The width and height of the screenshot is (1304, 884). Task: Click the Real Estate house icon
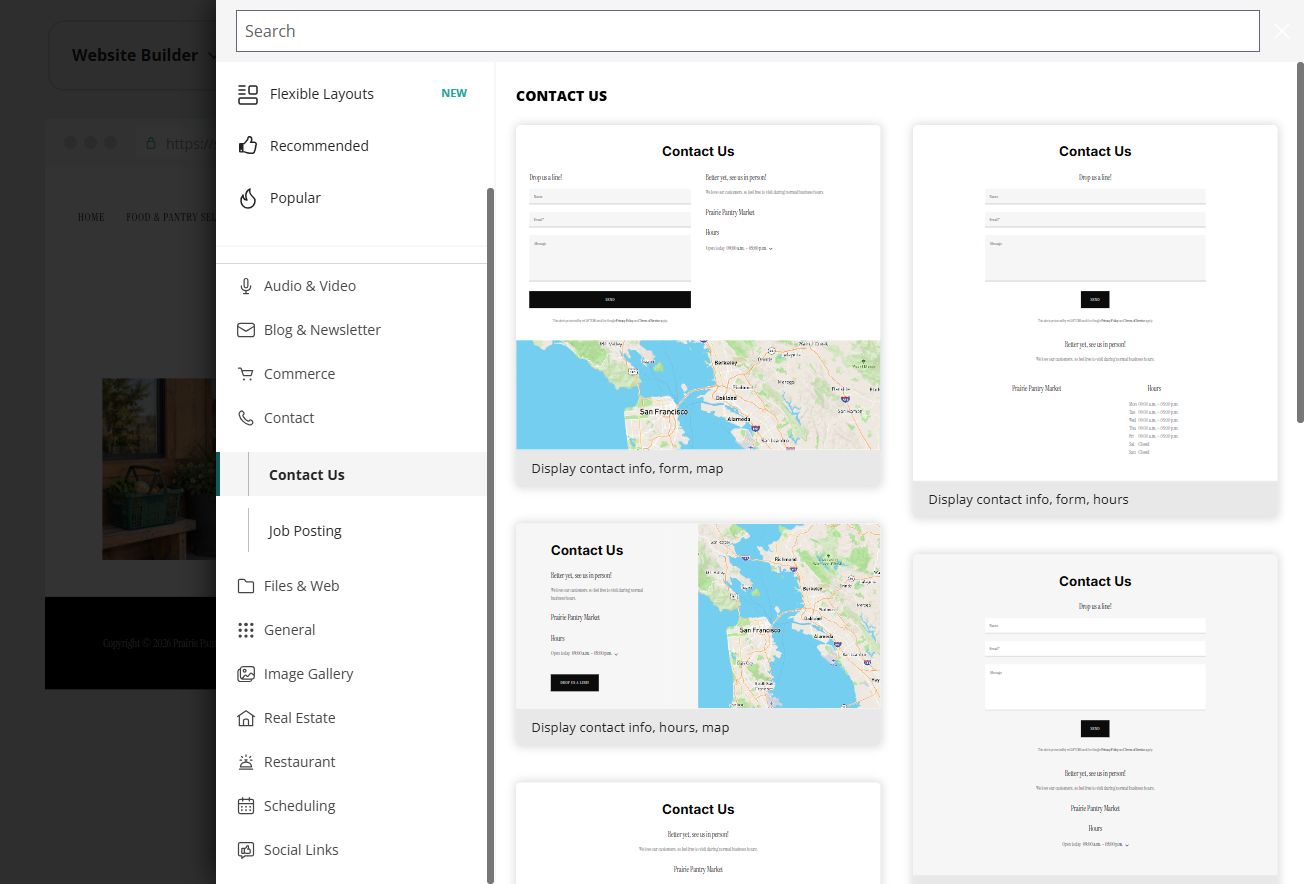tap(246, 718)
